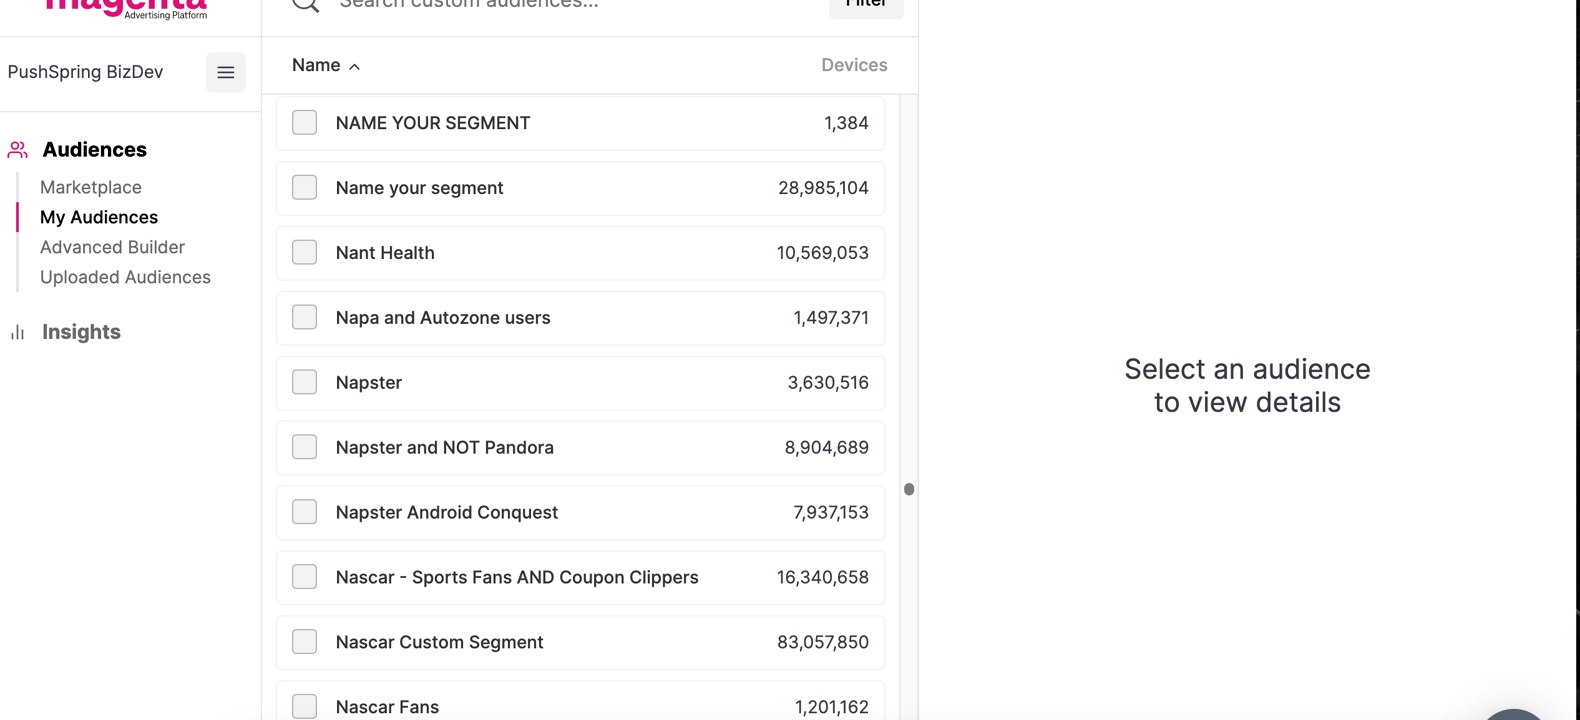Check the Nascar Custom Segment checkbox
This screenshot has height=720, width=1580.
point(304,642)
